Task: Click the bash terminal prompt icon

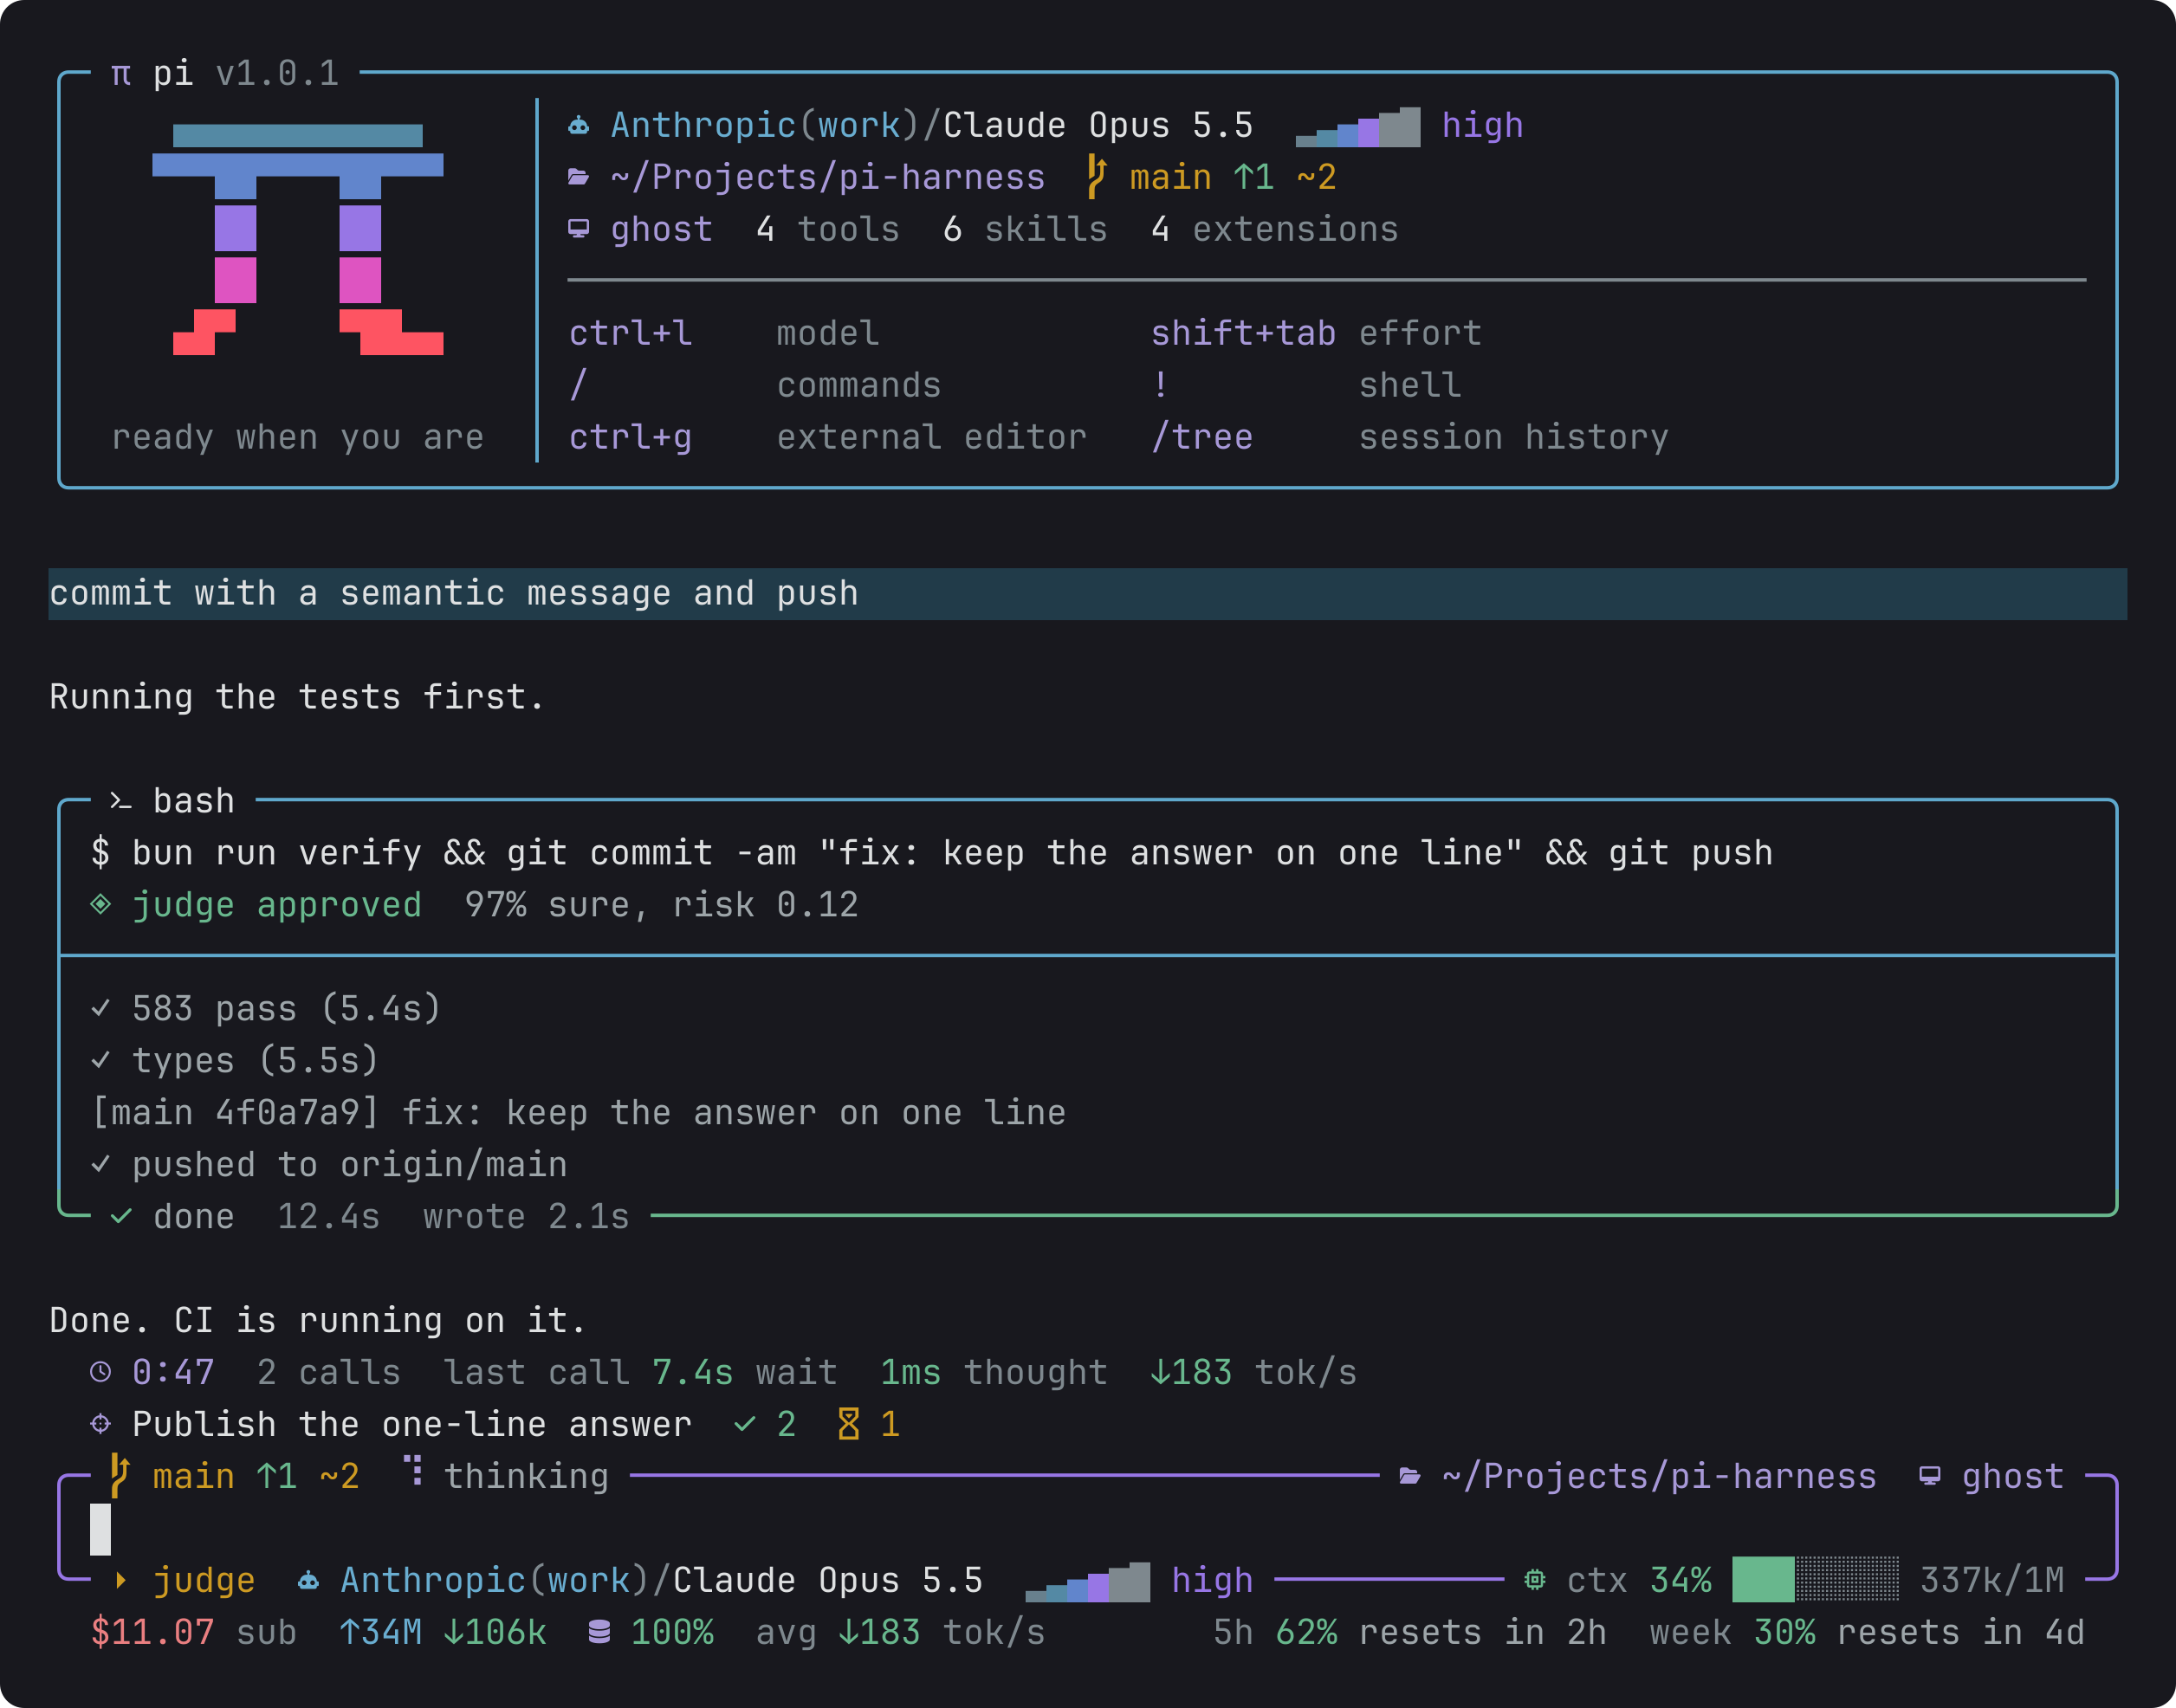Action: coord(121,801)
